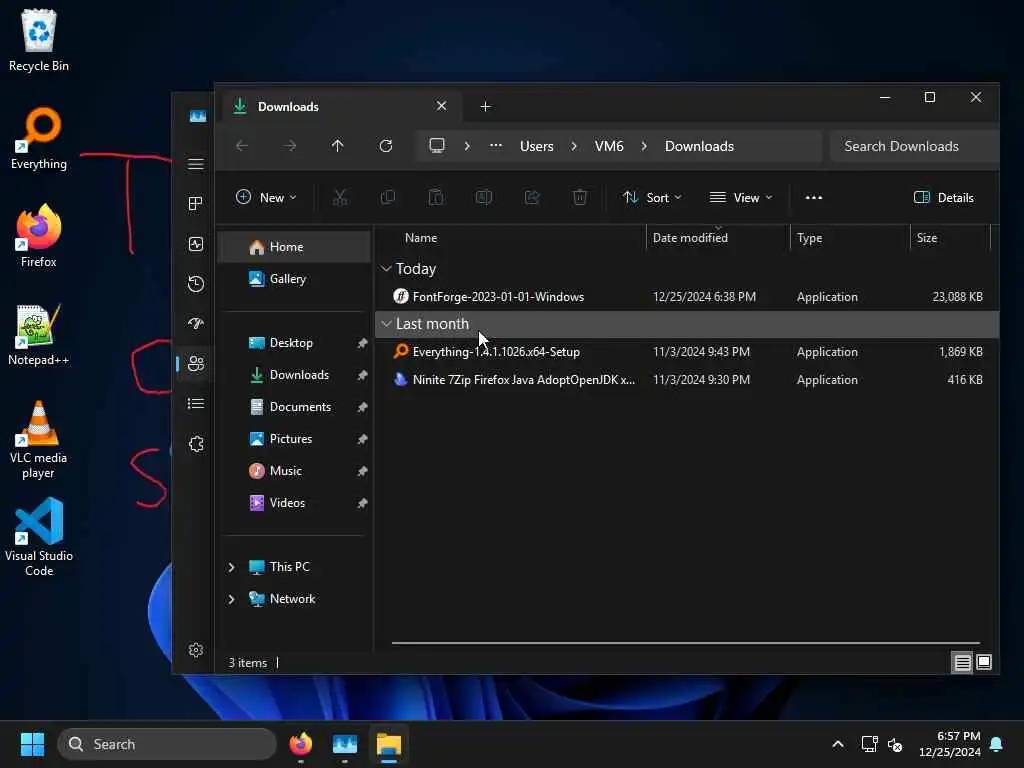1024x768 pixels.
Task: Open the Sort dropdown menu
Action: (x=652, y=197)
